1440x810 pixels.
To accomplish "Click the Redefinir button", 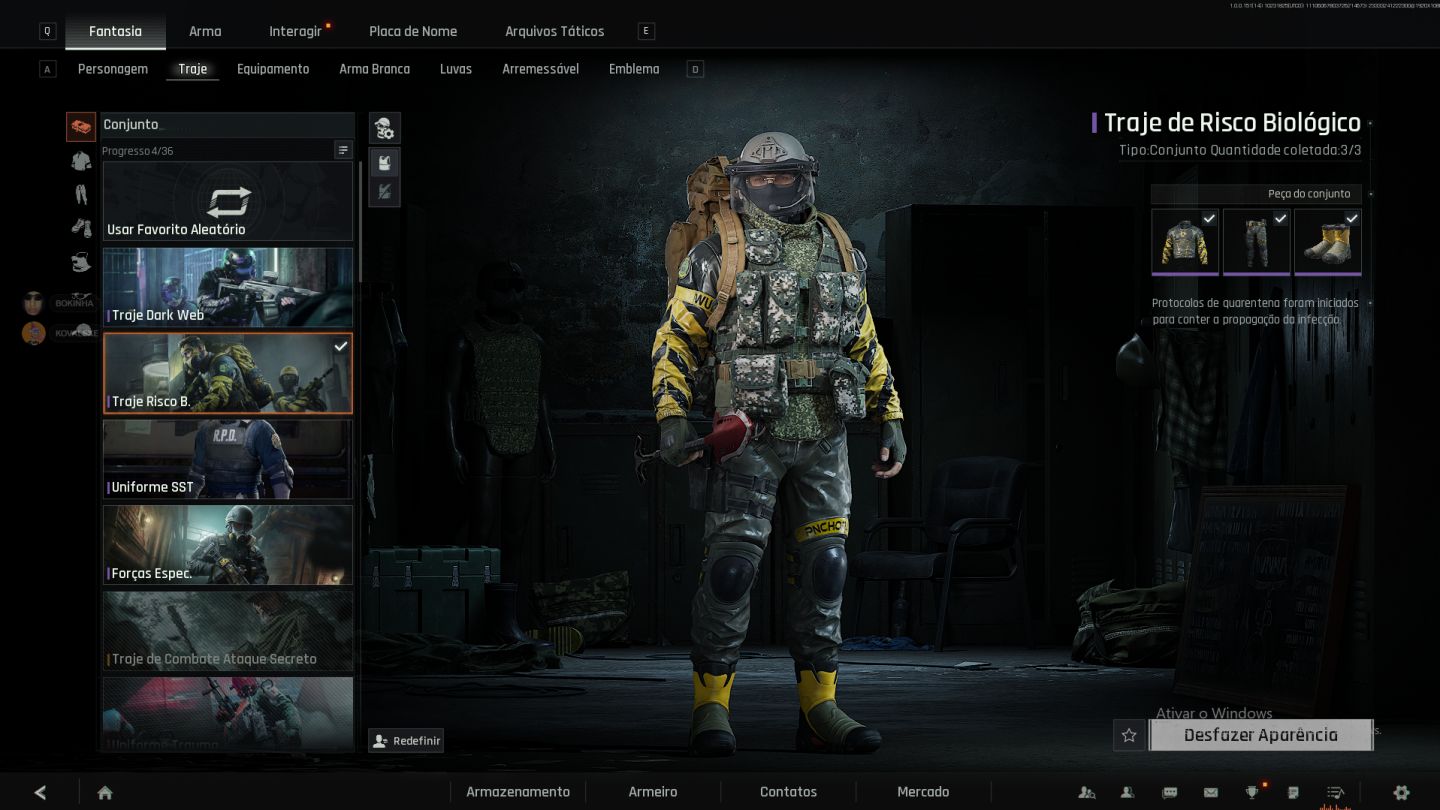I will pyautogui.click(x=406, y=741).
